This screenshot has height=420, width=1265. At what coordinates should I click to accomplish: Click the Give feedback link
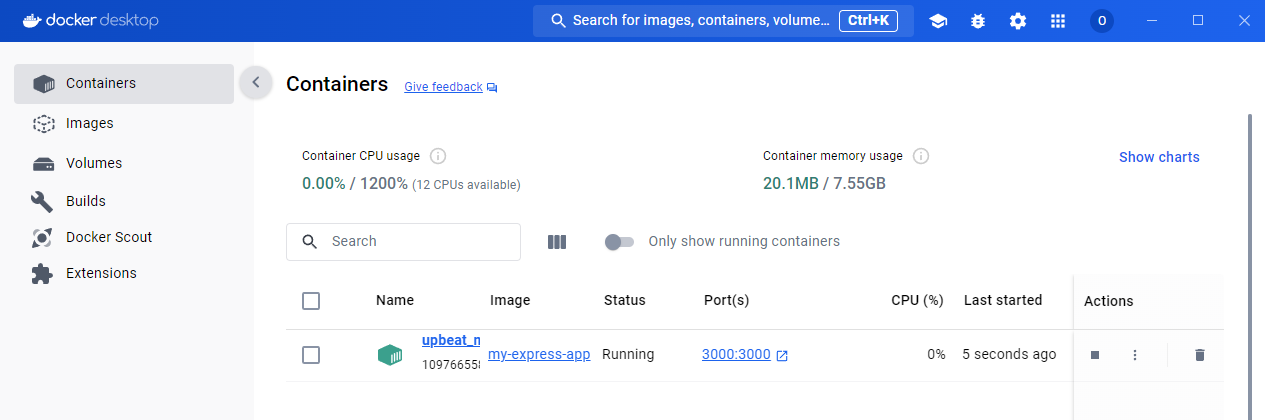(x=443, y=87)
